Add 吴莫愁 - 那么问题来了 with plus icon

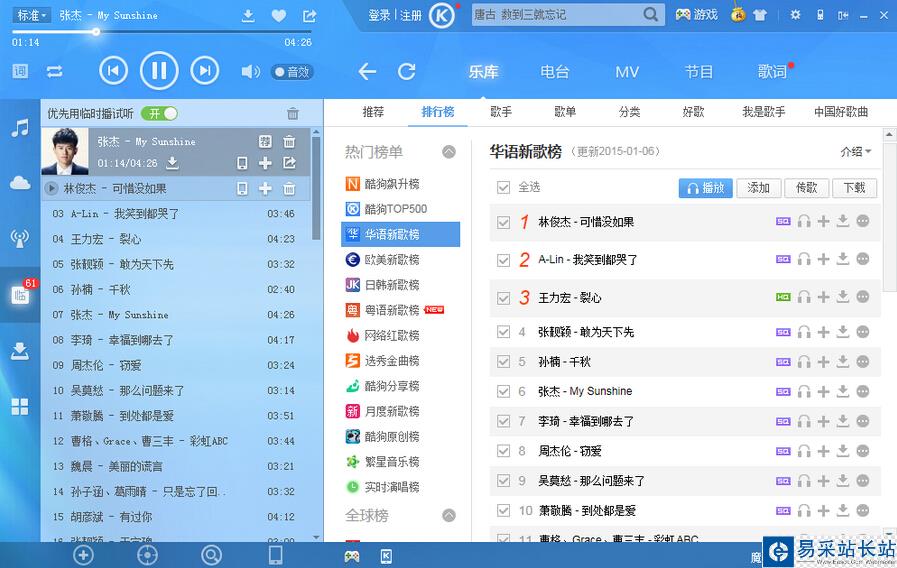coord(823,480)
